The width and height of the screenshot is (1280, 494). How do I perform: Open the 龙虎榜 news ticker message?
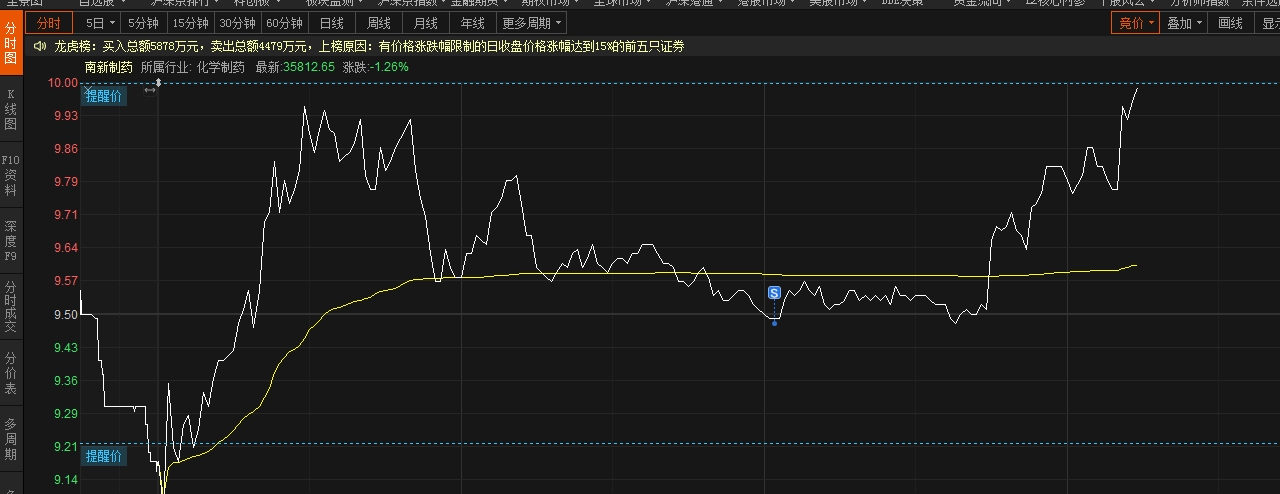(x=369, y=46)
